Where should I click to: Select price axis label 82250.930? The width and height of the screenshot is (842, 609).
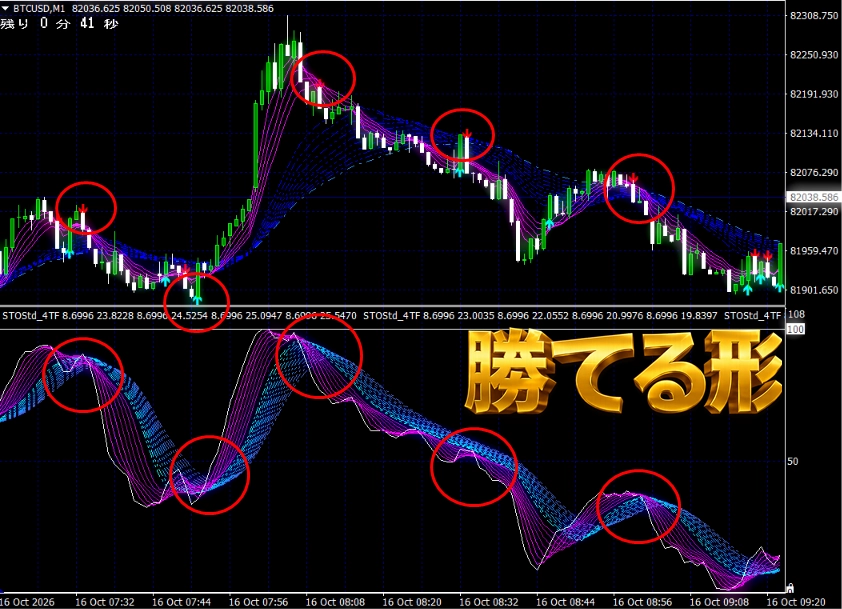tap(814, 55)
